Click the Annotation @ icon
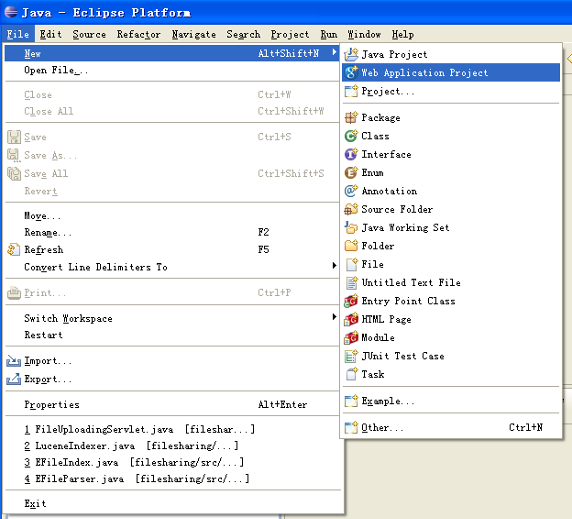Screen dimensions: 572x519 pos(351,190)
